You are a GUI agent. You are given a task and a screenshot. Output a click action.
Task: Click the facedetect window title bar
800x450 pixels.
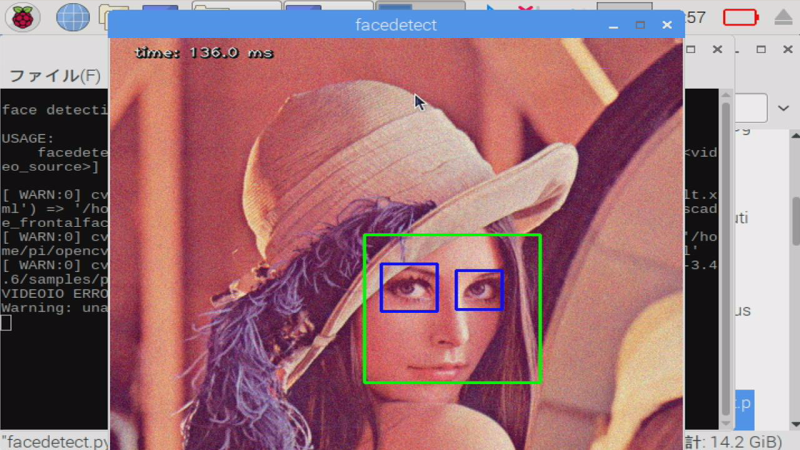[x=396, y=25]
